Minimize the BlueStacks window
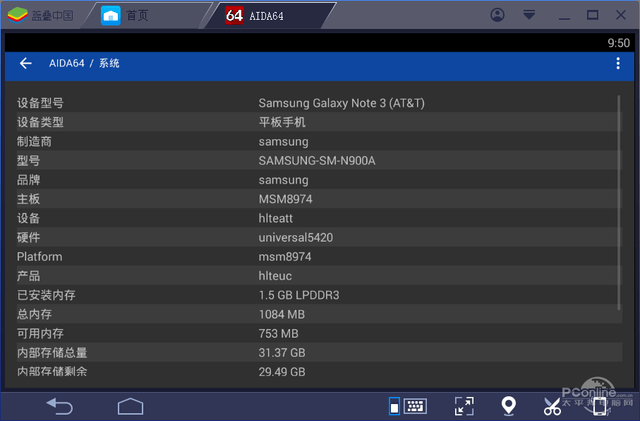 pos(564,18)
